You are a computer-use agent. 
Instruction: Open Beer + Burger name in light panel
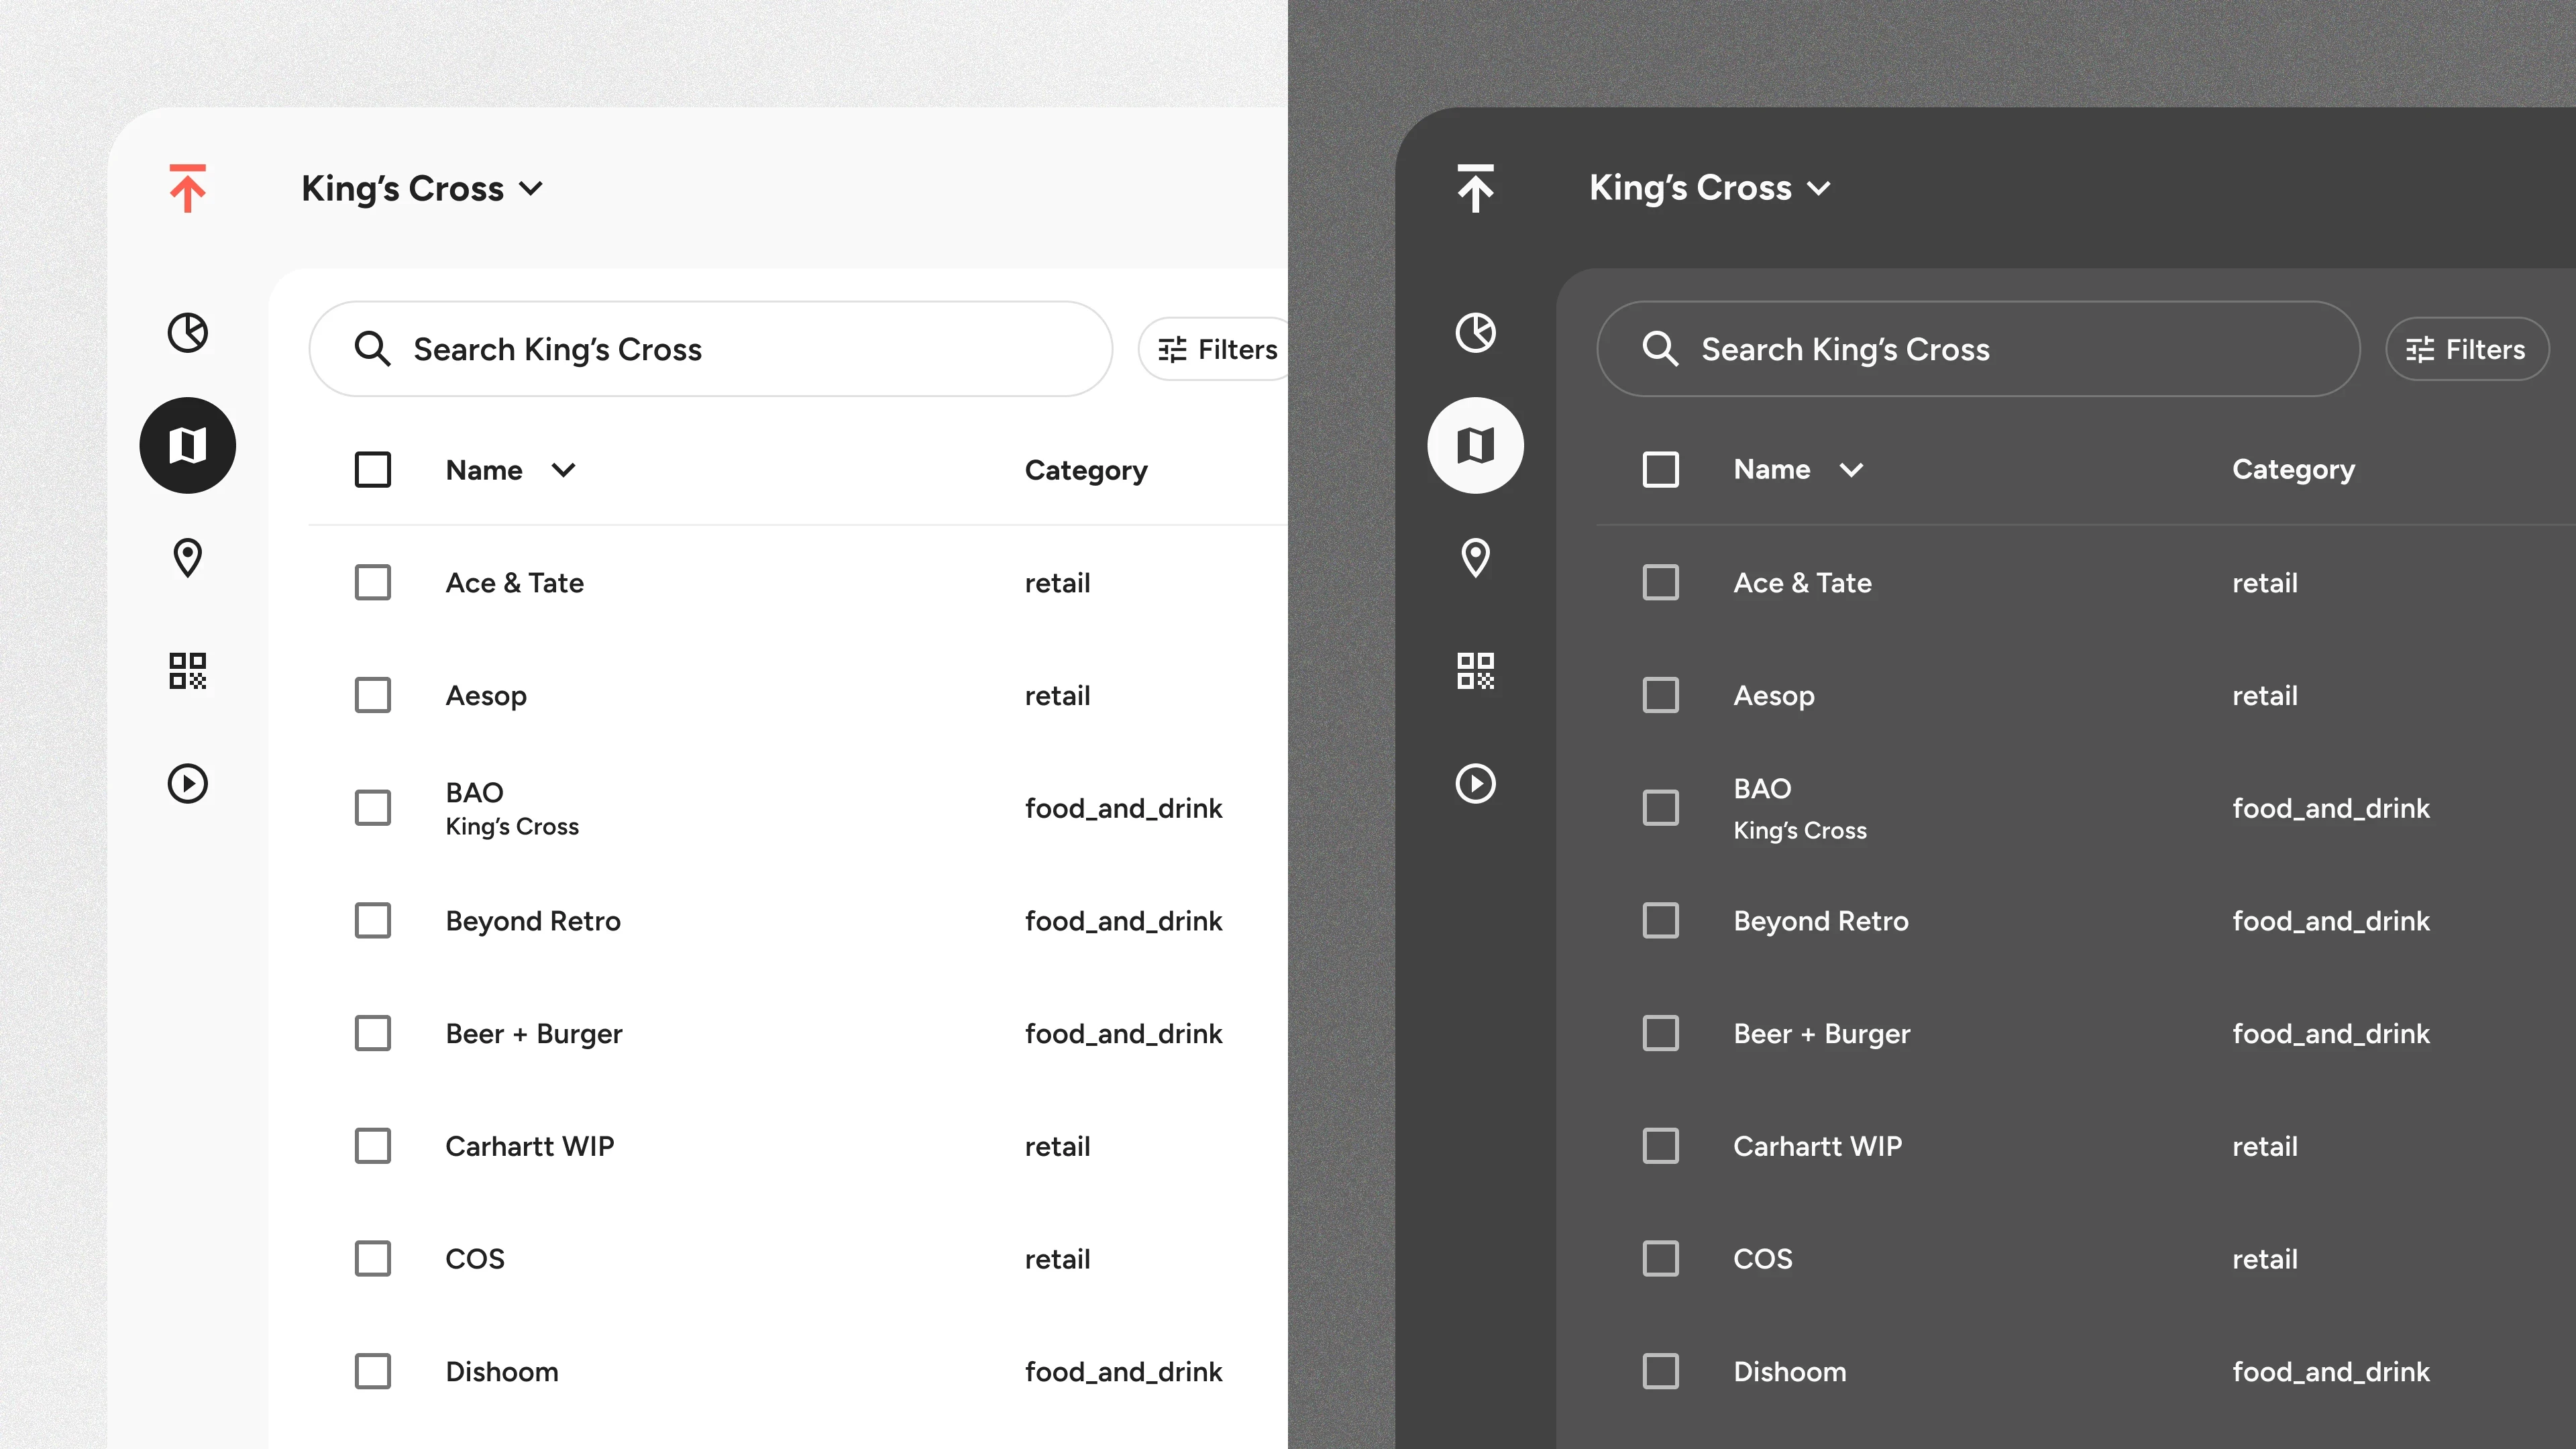click(534, 1034)
